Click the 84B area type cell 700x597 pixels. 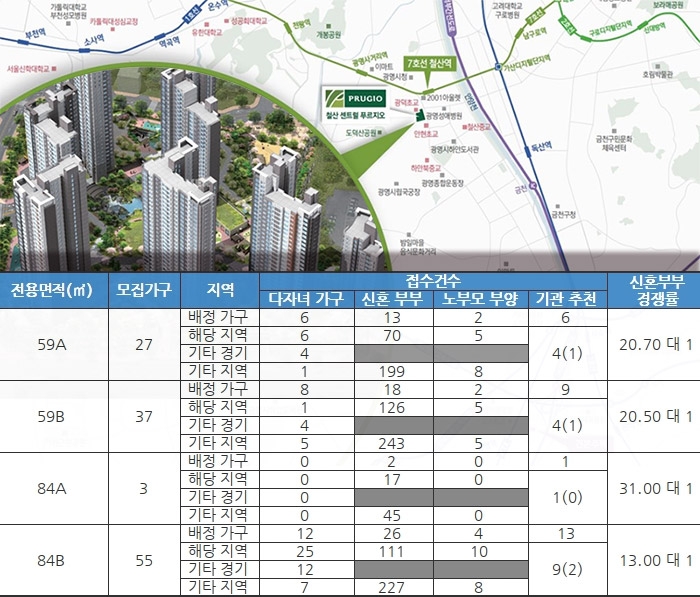51,560
